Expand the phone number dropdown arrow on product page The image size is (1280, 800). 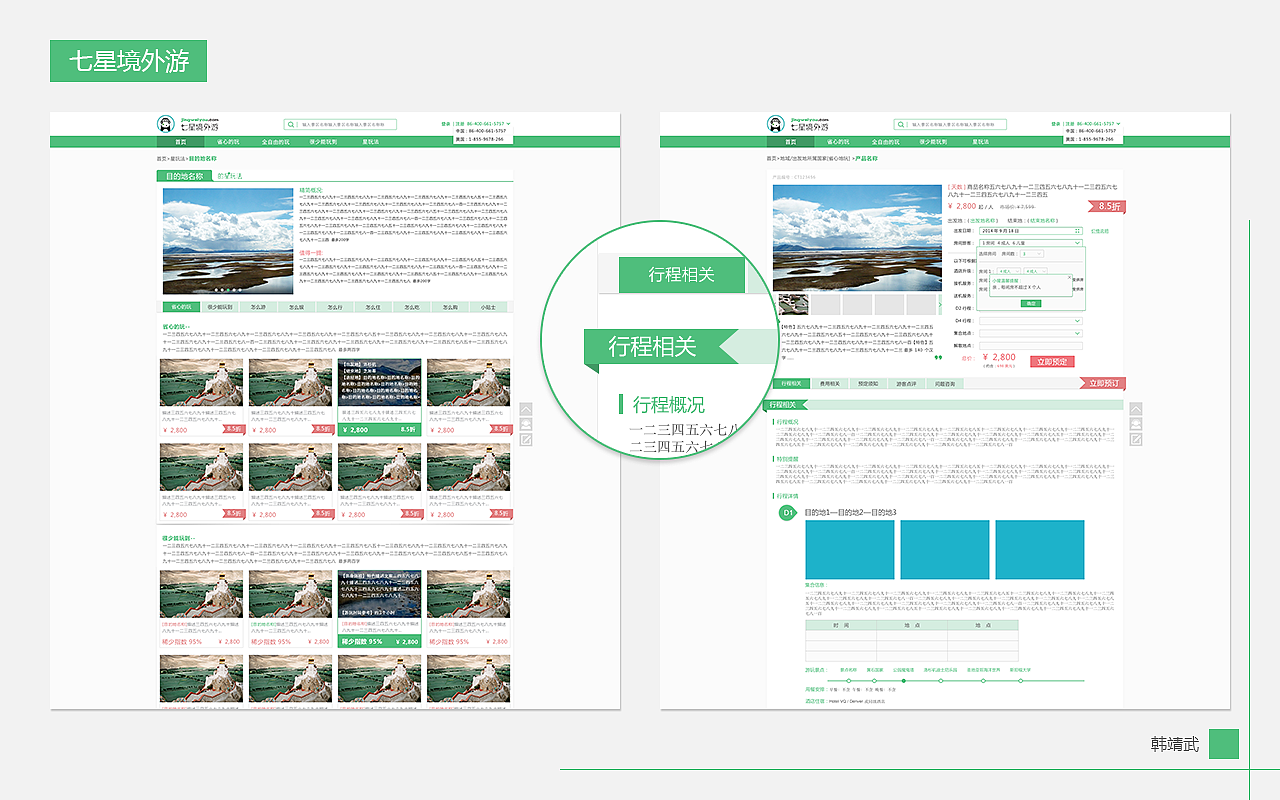[x=1118, y=124]
